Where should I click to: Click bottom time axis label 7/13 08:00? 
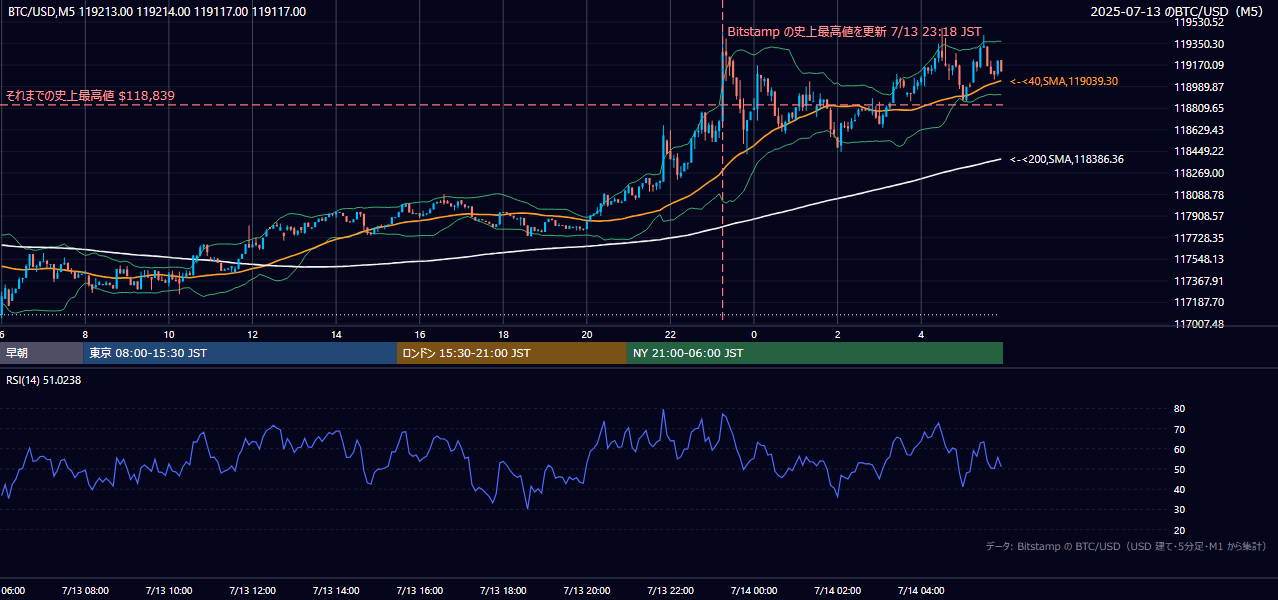86,591
